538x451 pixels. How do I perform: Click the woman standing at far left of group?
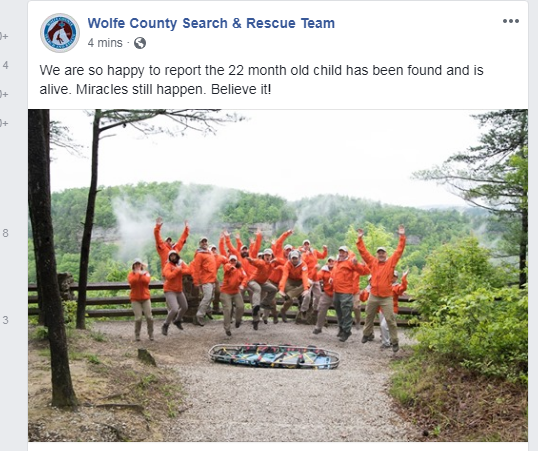point(140,299)
